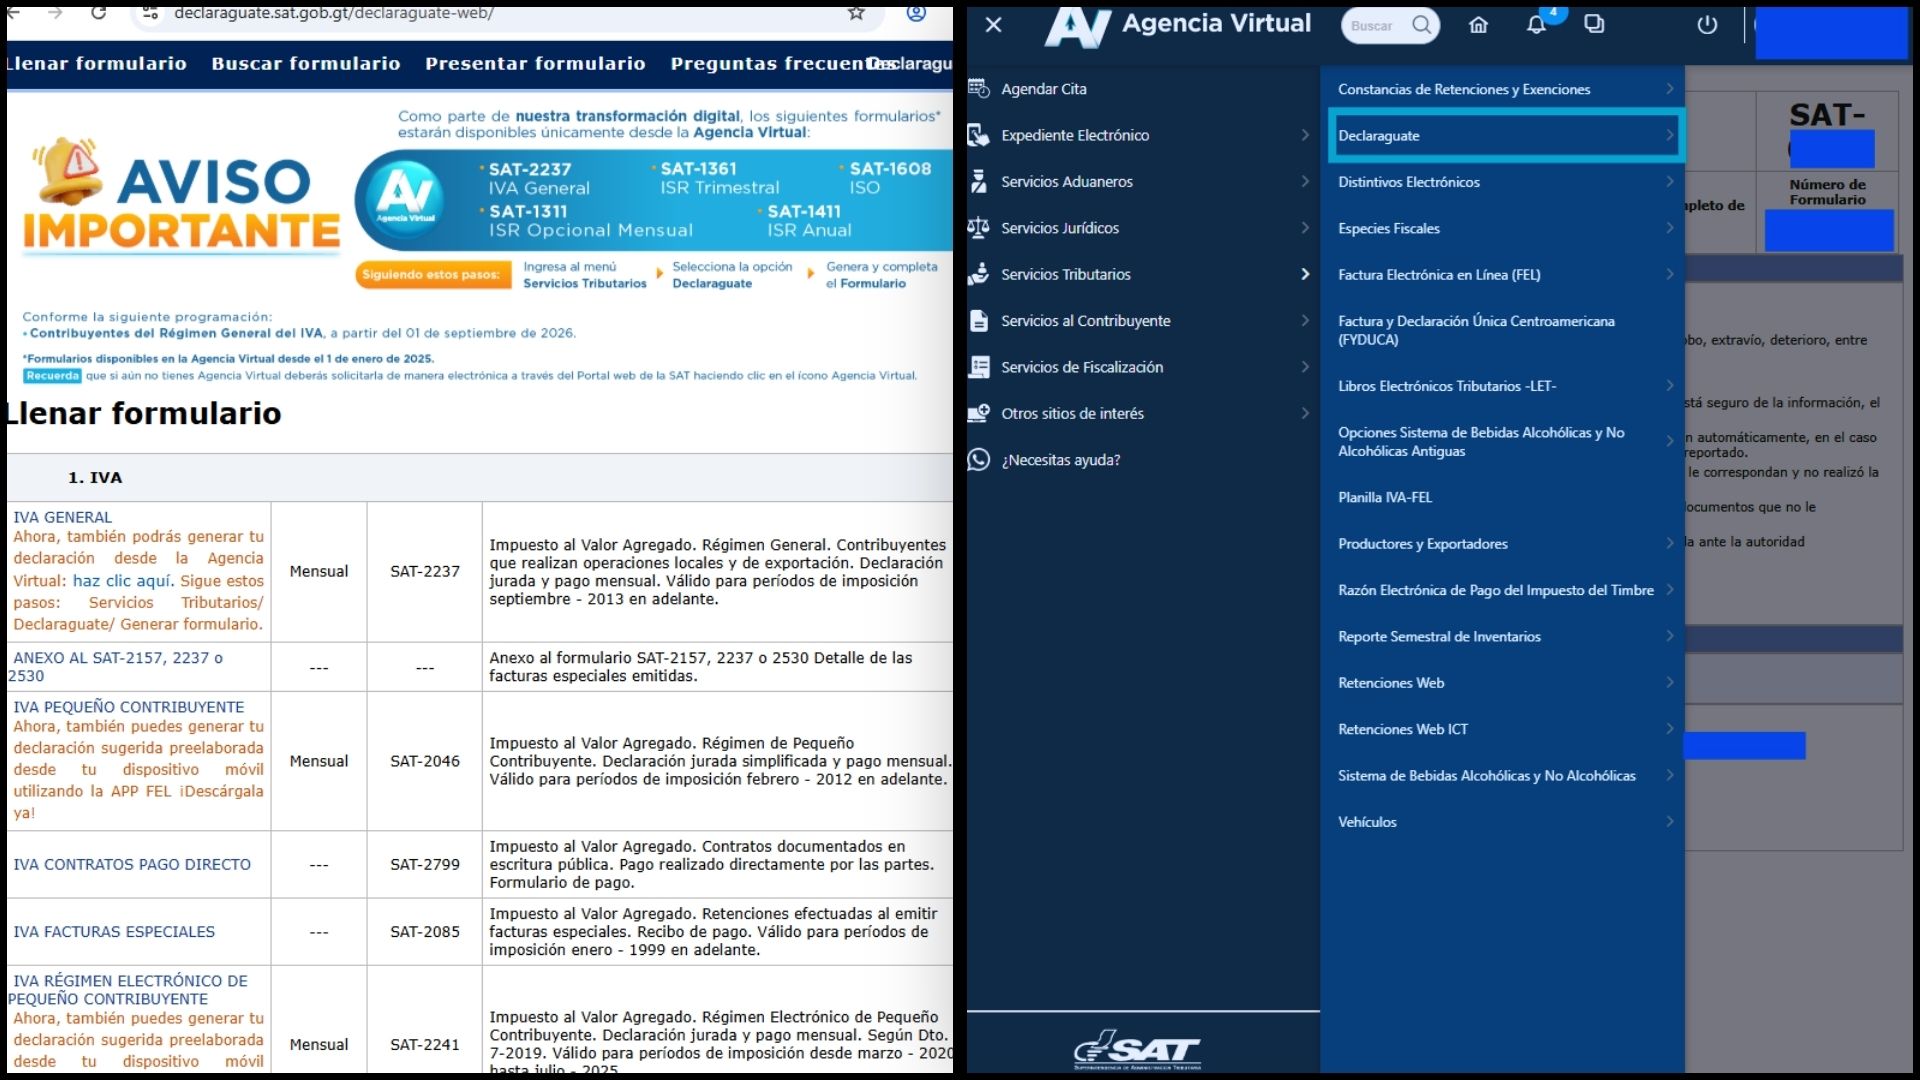1920x1080 pixels.
Task: Click ¿Necesitas ayuda? help entry
Action: pos(1061,459)
